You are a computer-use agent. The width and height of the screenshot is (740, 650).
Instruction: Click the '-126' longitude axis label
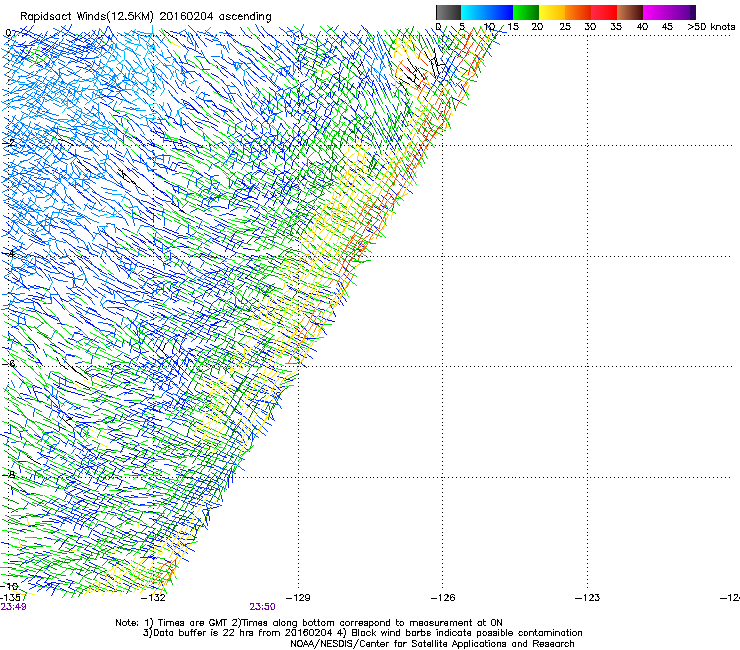[x=443, y=598]
